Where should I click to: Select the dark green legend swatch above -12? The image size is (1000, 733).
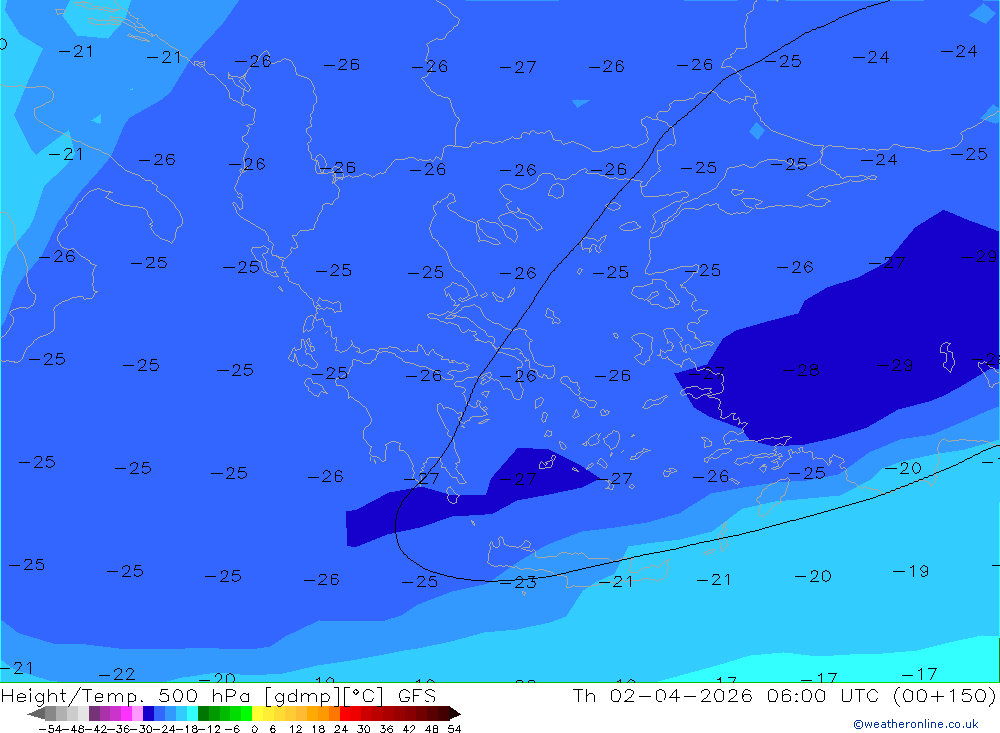pos(203,714)
